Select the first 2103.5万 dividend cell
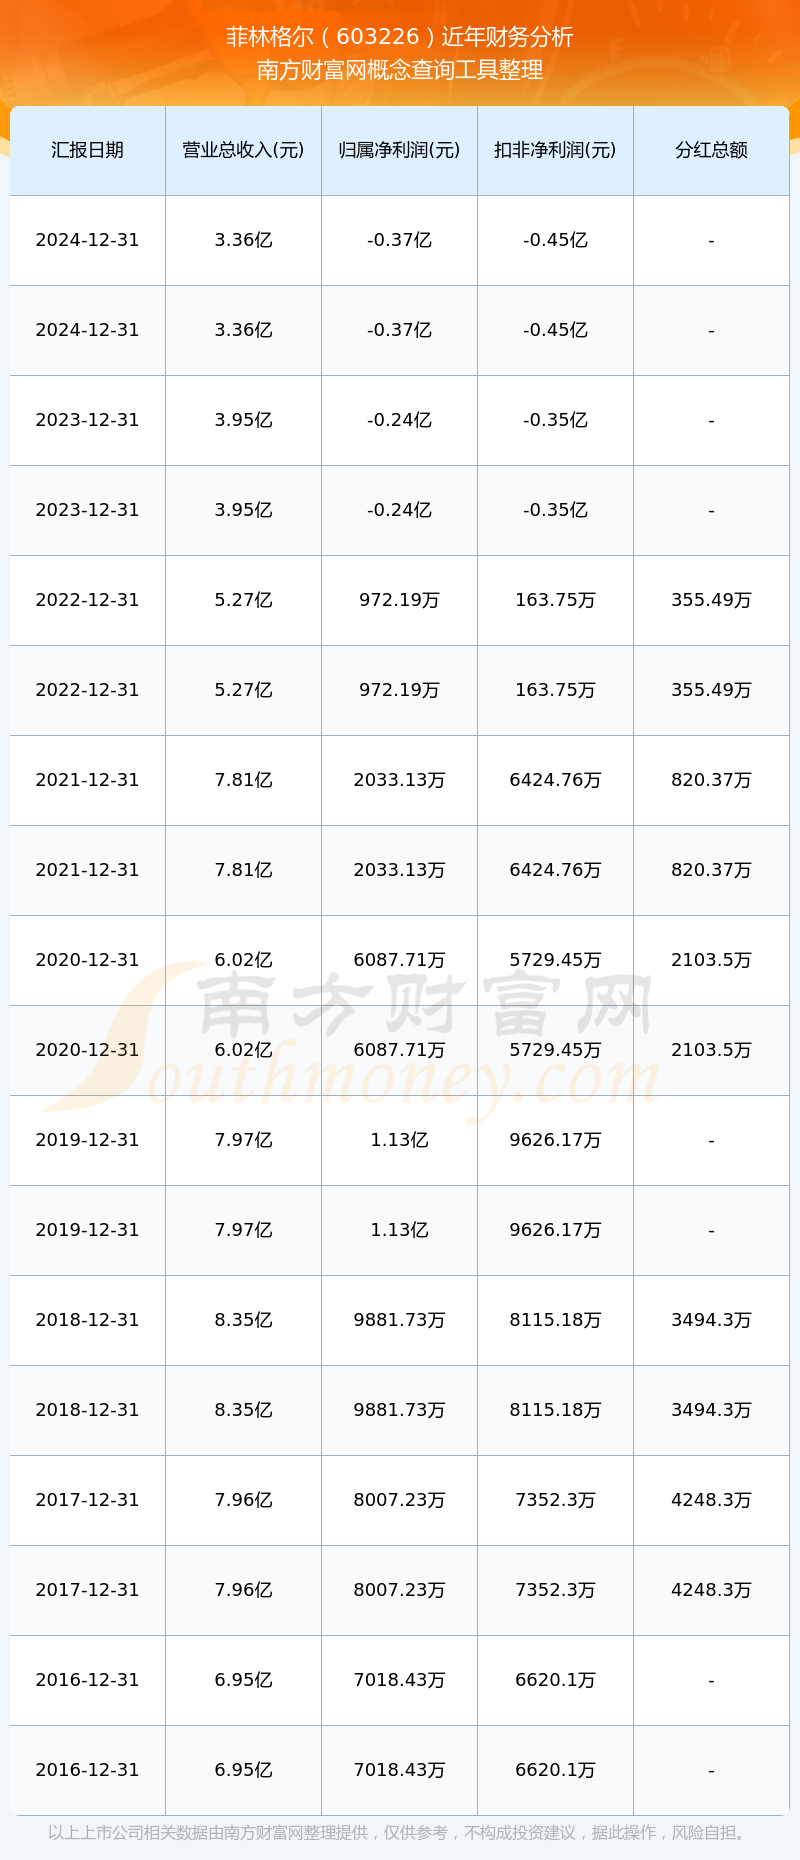The image size is (800, 1860). pos(711,960)
